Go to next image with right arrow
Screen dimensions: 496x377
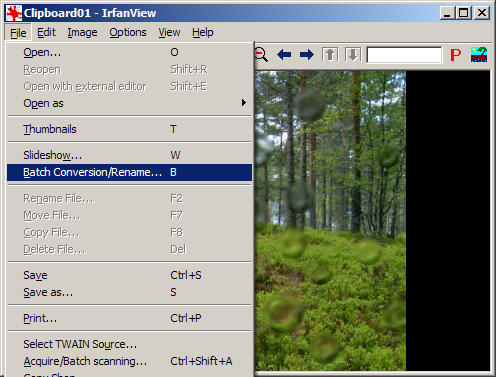point(307,54)
